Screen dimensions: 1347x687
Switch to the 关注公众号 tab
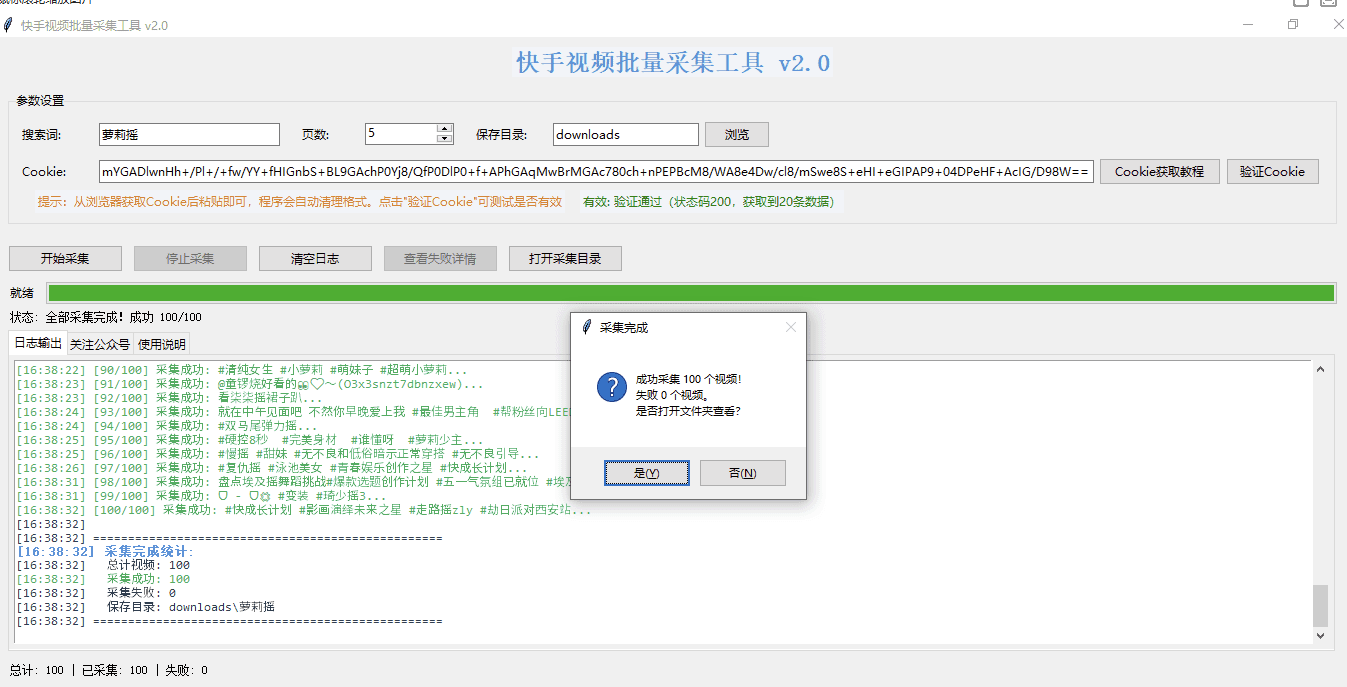click(100, 344)
